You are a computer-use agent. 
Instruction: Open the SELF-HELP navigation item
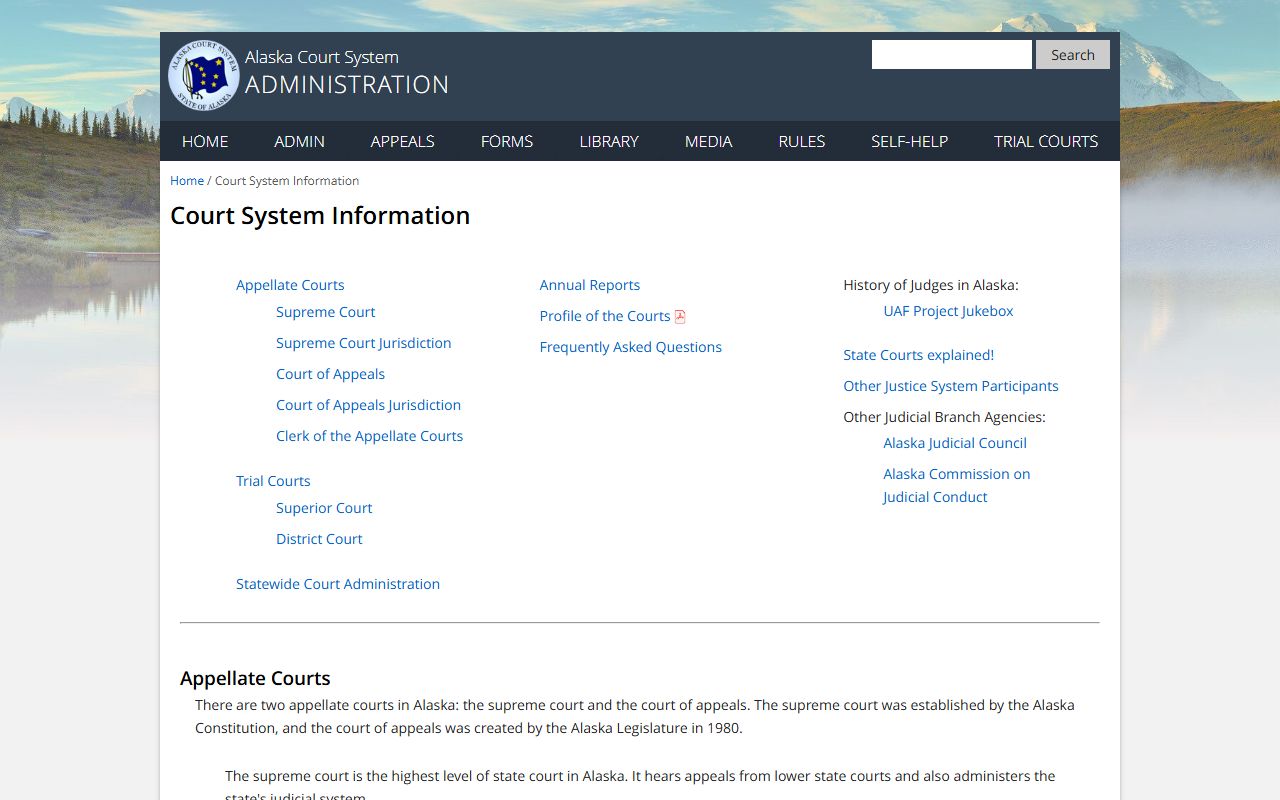(910, 141)
